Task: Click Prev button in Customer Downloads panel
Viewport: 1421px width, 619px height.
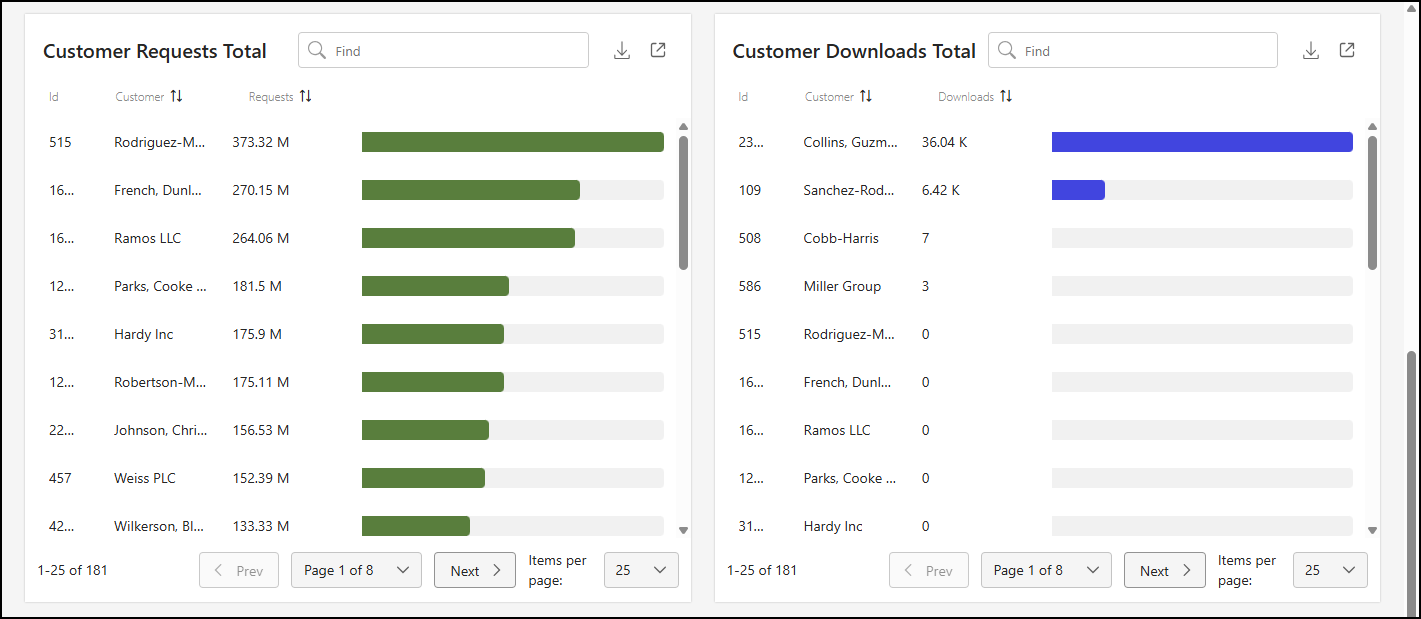Action: point(929,570)
